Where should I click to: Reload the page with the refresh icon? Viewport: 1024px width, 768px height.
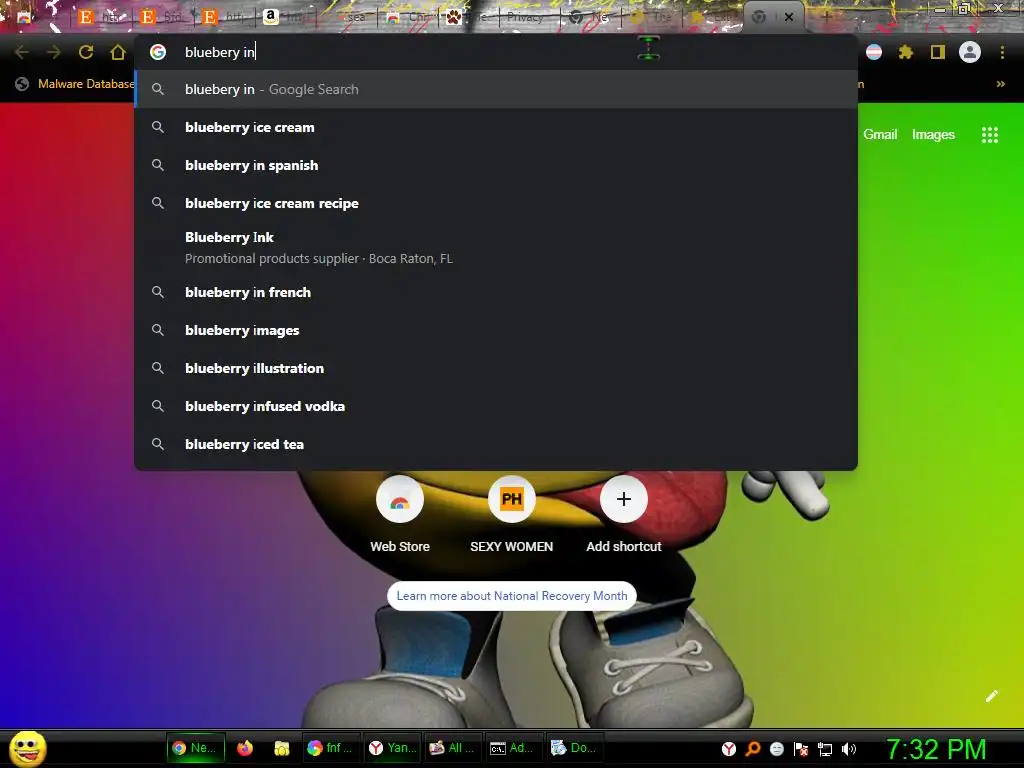(x=86, y=52)
